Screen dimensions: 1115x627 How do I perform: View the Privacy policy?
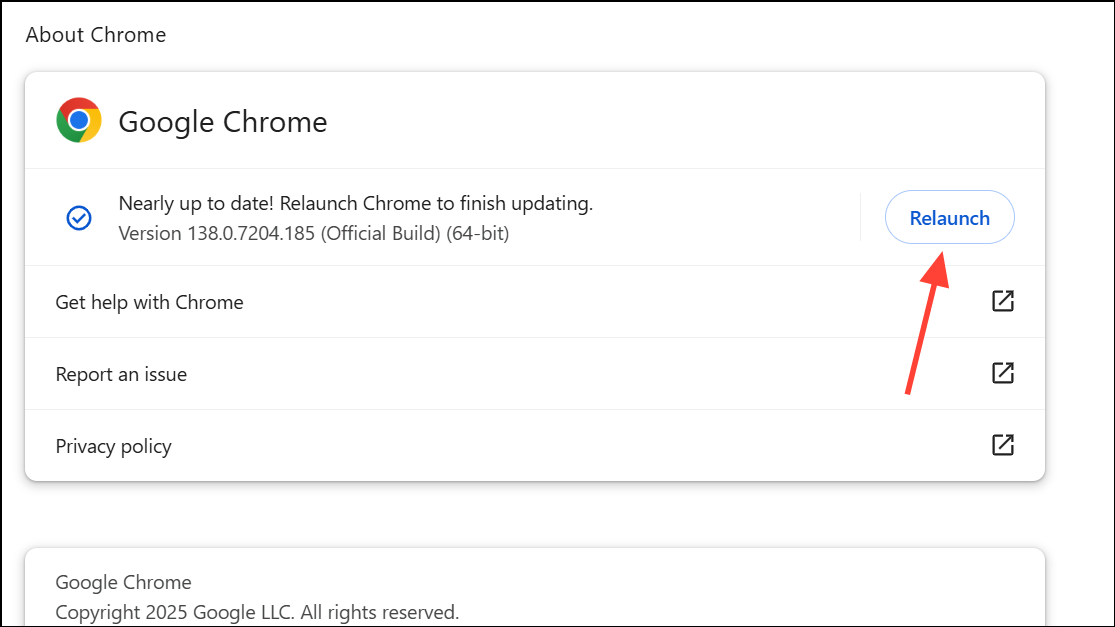click(113, 446)
